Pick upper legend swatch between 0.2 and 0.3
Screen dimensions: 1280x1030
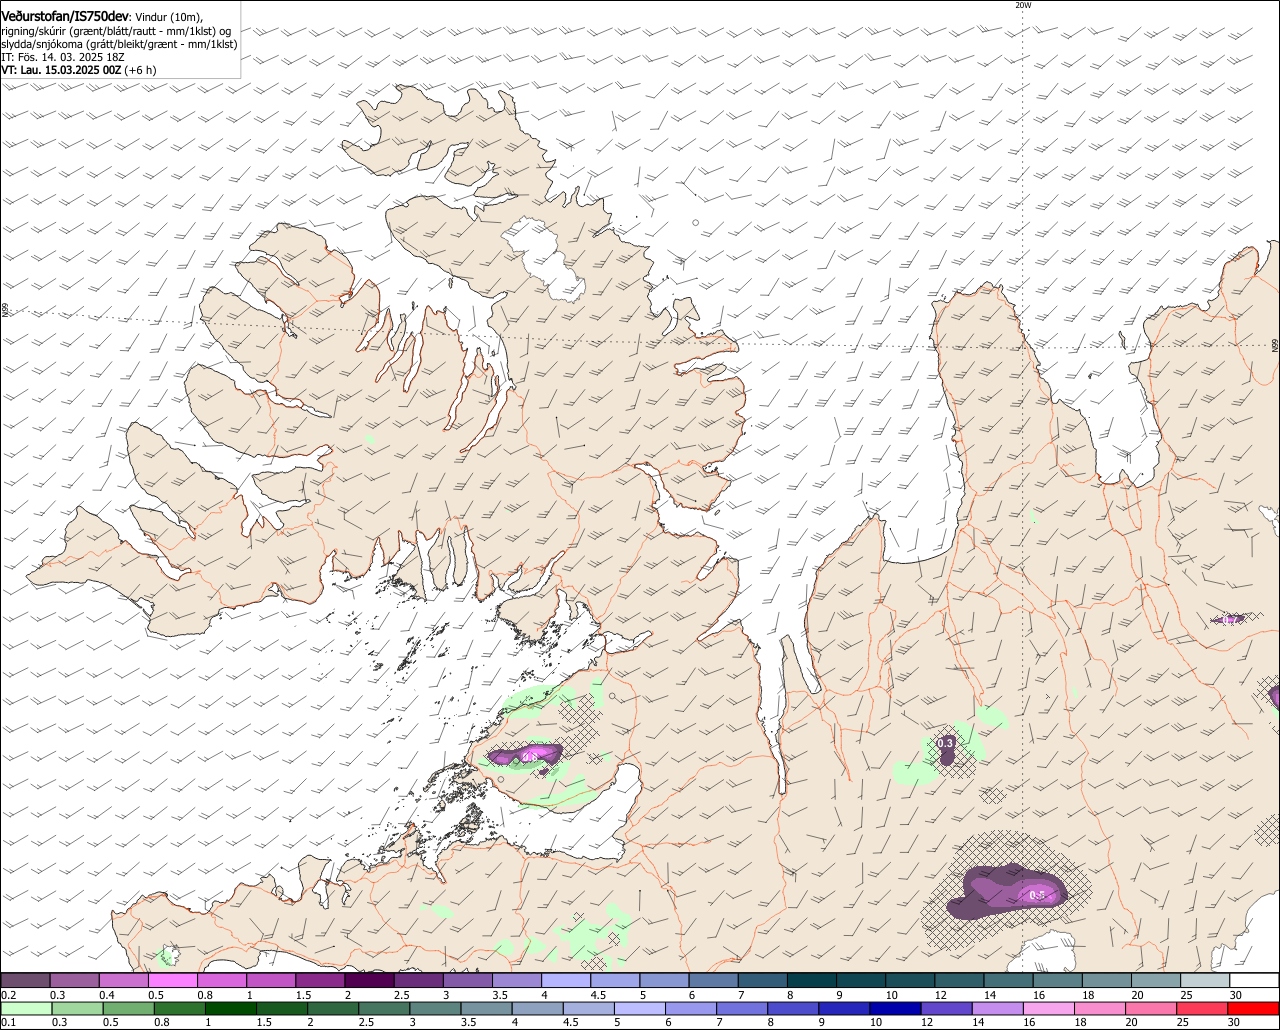(25, 980)
